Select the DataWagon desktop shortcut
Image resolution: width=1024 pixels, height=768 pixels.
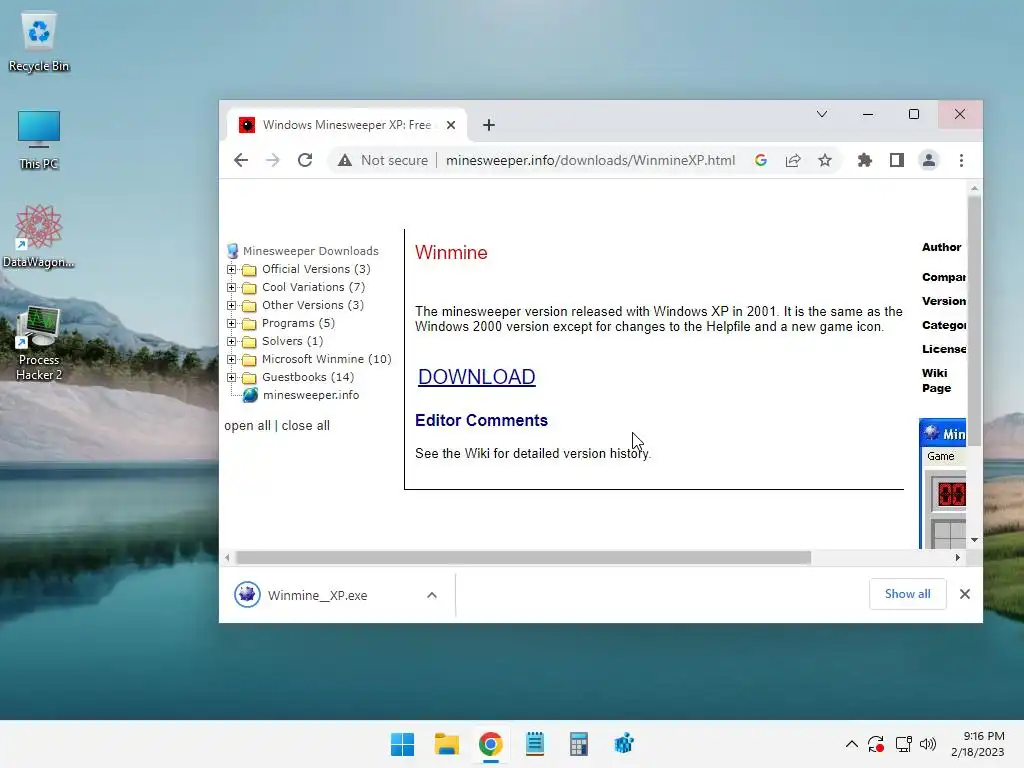39,236
